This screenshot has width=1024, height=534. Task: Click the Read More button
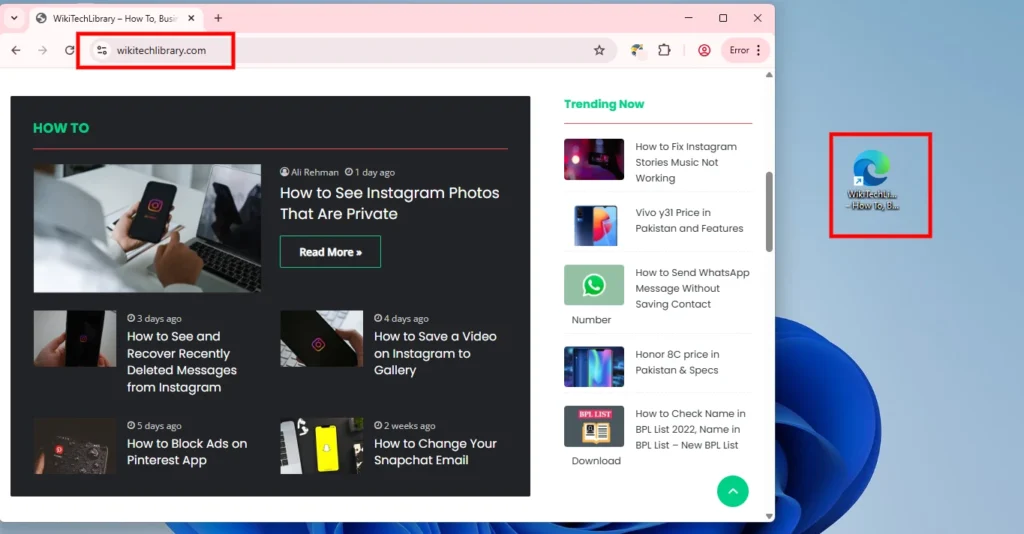[x=330, y=252]
